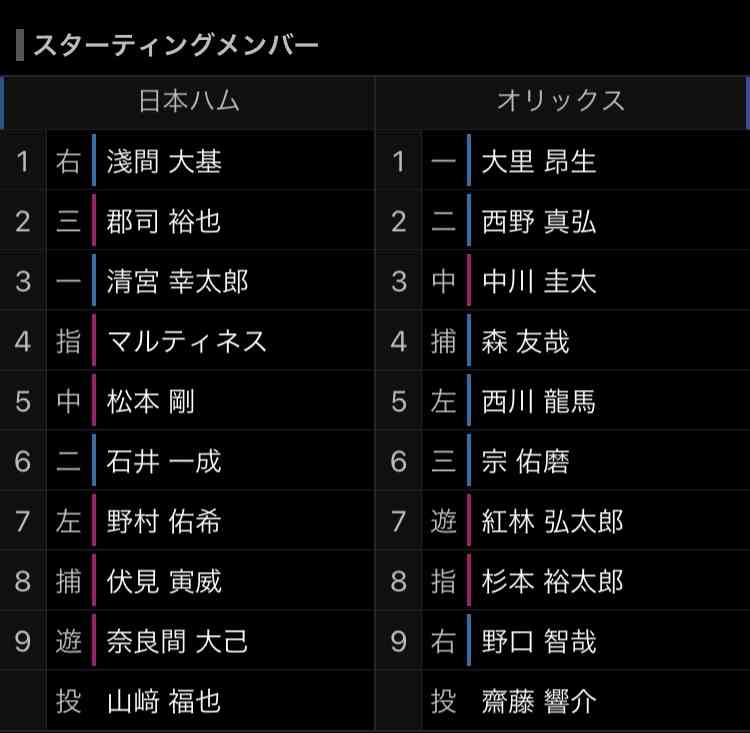Select pitcher 山﨑 福也

[164, 702]
